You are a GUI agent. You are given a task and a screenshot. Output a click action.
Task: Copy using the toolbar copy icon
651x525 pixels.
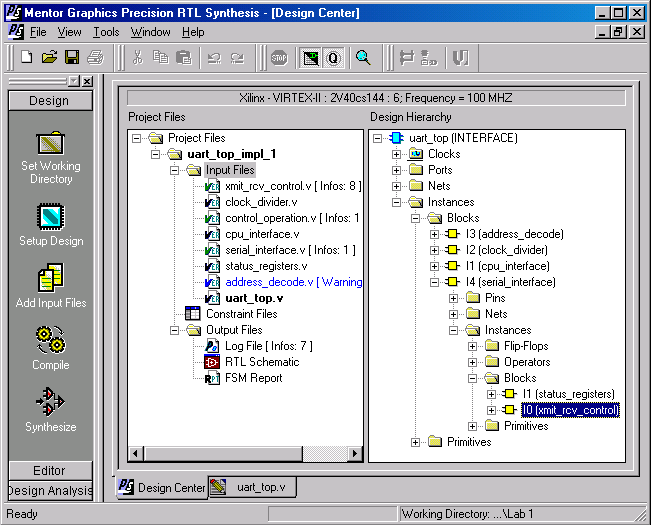[161, 57]
